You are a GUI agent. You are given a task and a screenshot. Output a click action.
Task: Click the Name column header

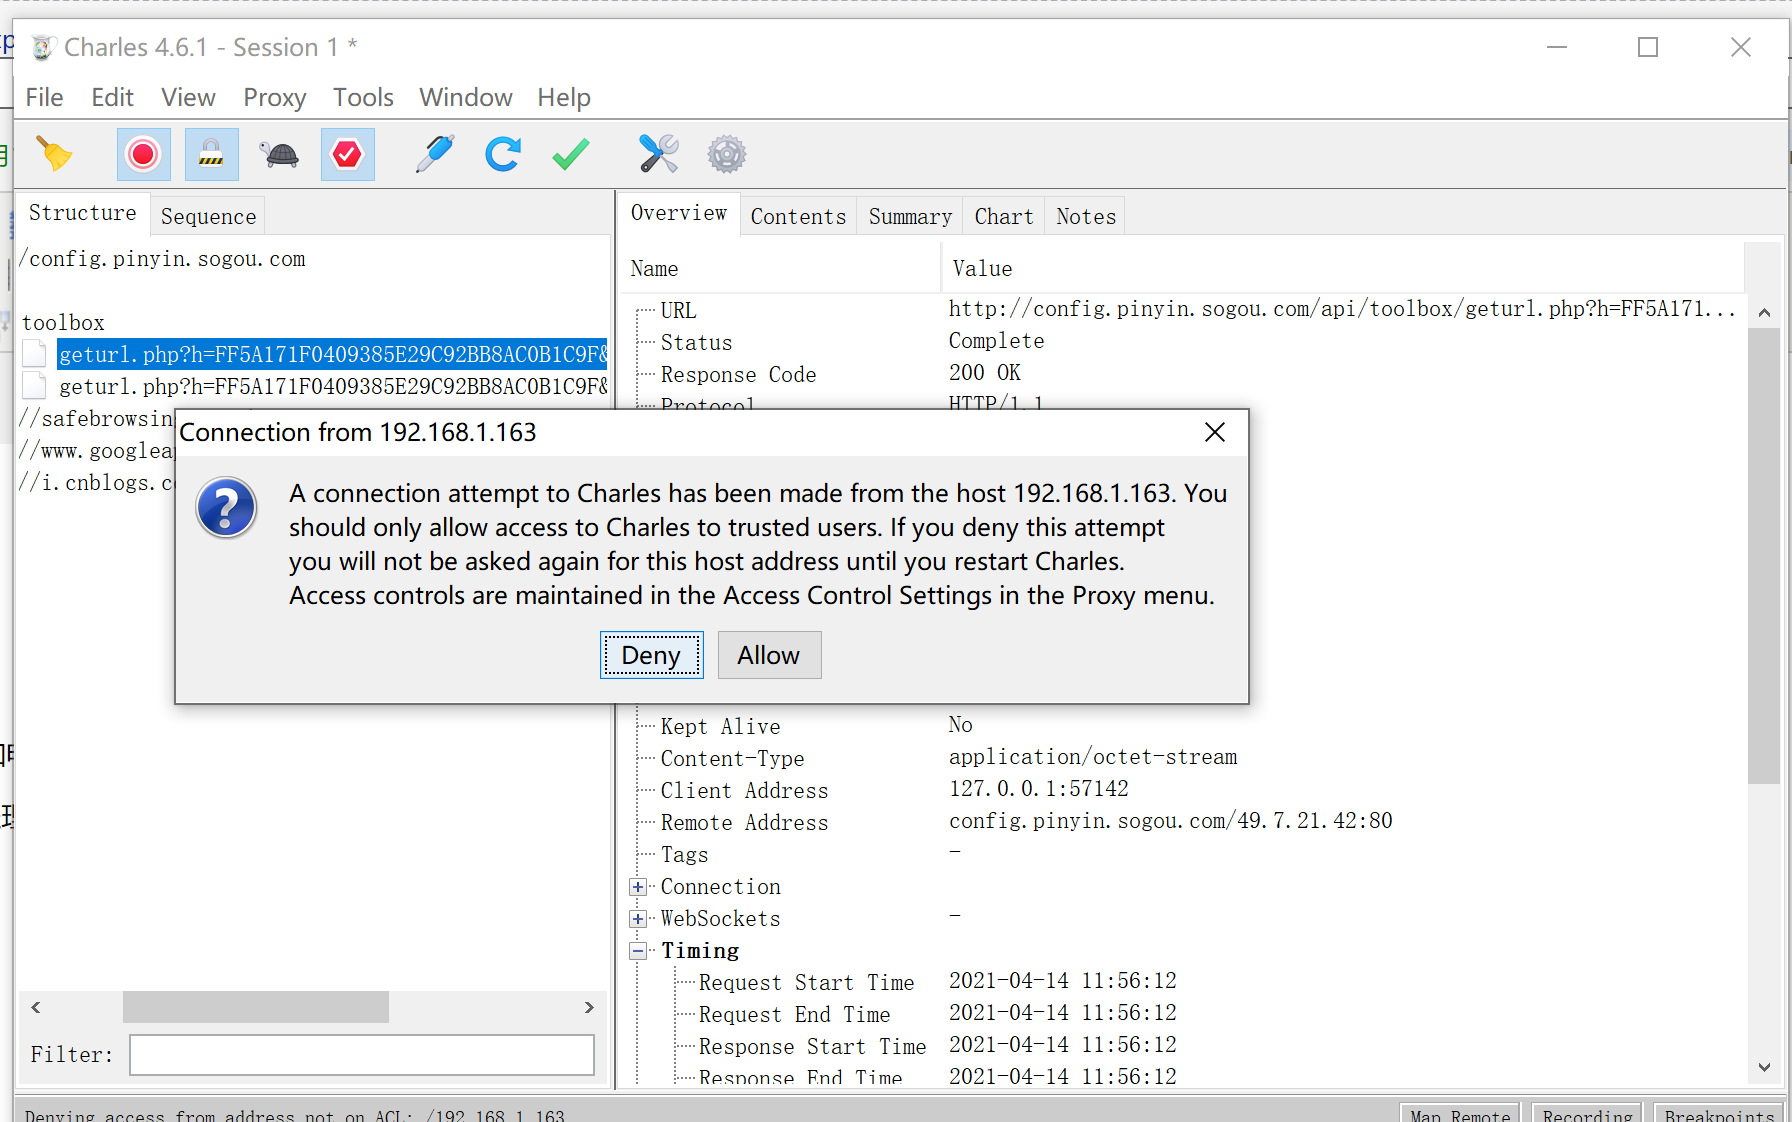click(780, 269)
